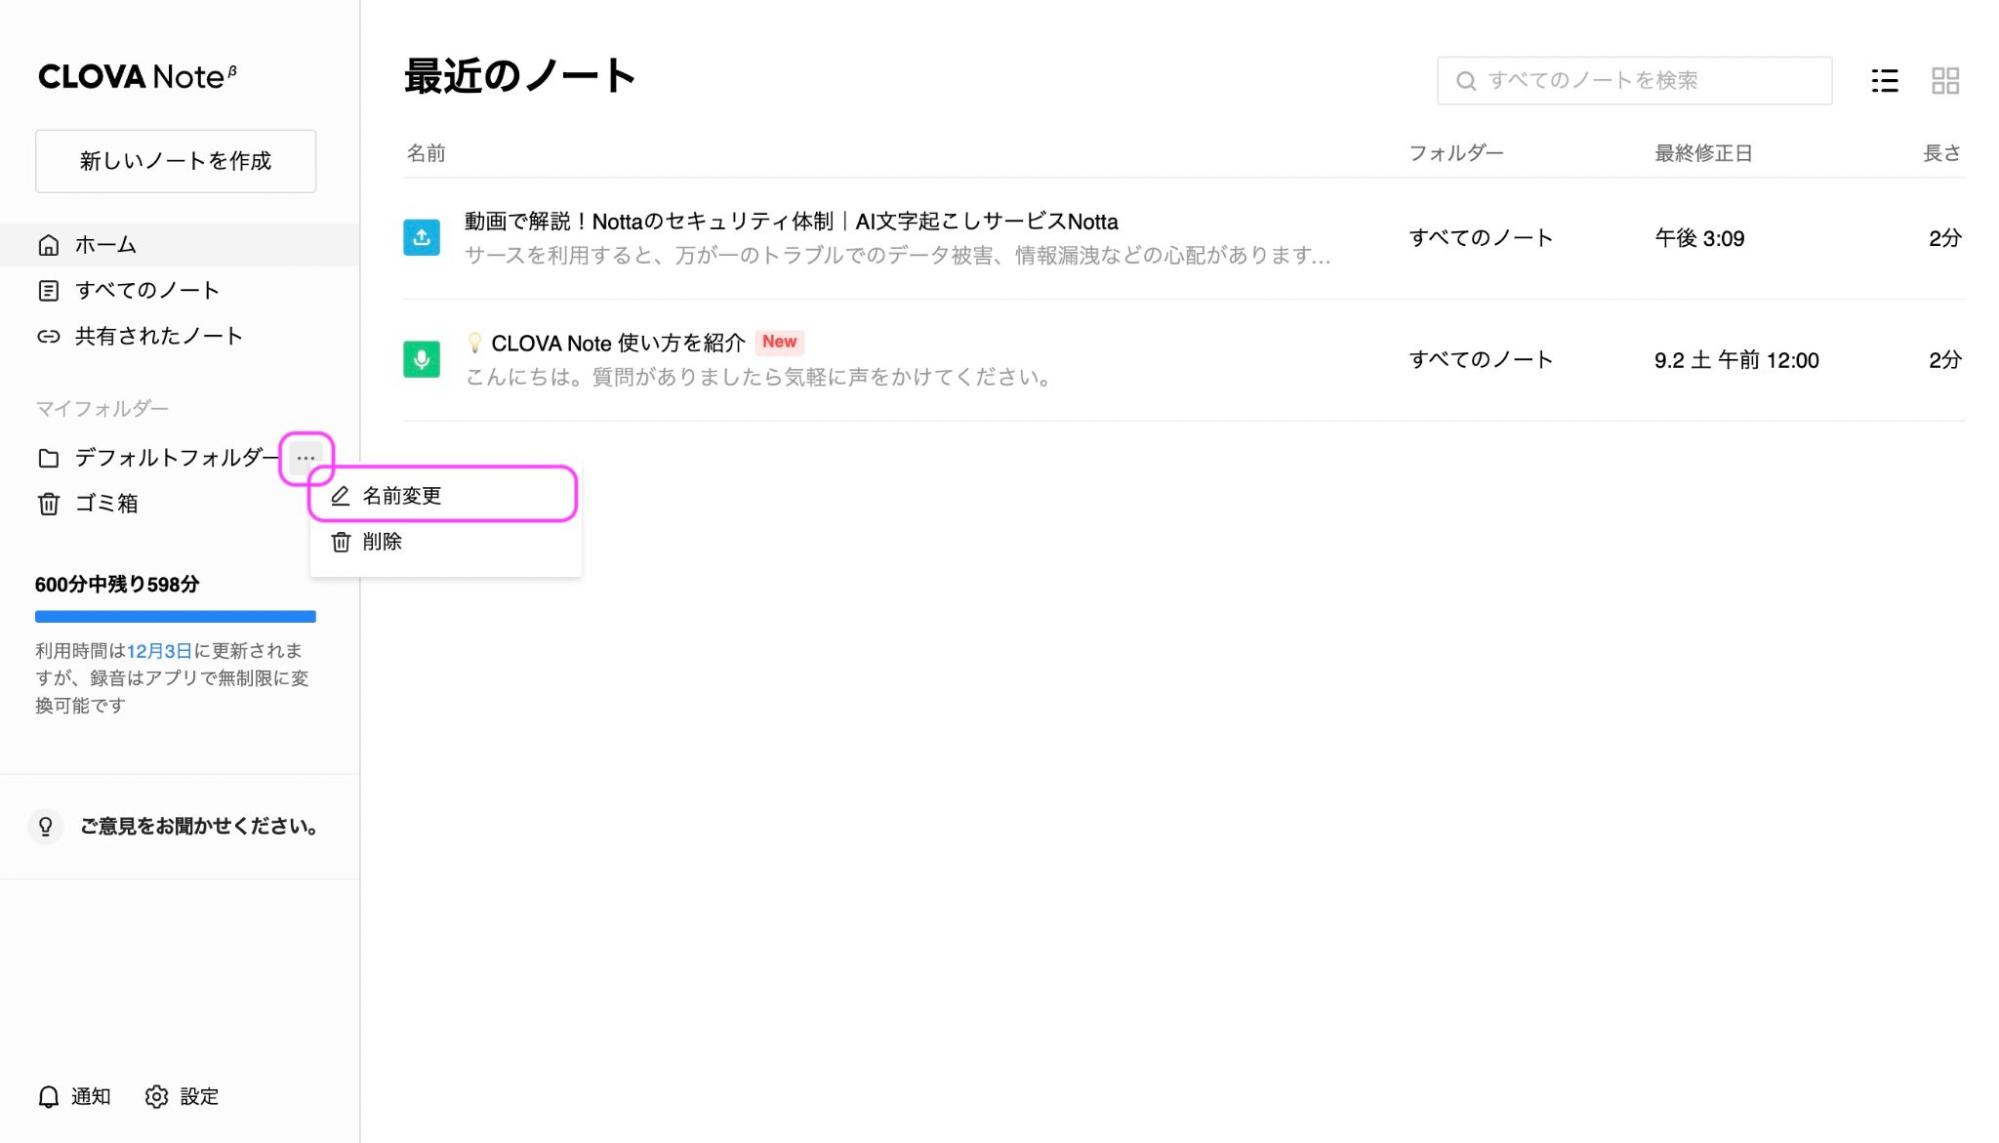This screenshot has height=1143, width=1999.
Task: Click the blue upload icon of Notta note
Action: [421, 238]
